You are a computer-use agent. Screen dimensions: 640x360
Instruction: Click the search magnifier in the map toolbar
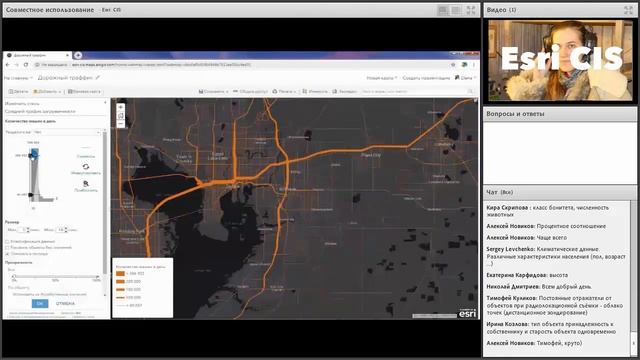point(471,91)
